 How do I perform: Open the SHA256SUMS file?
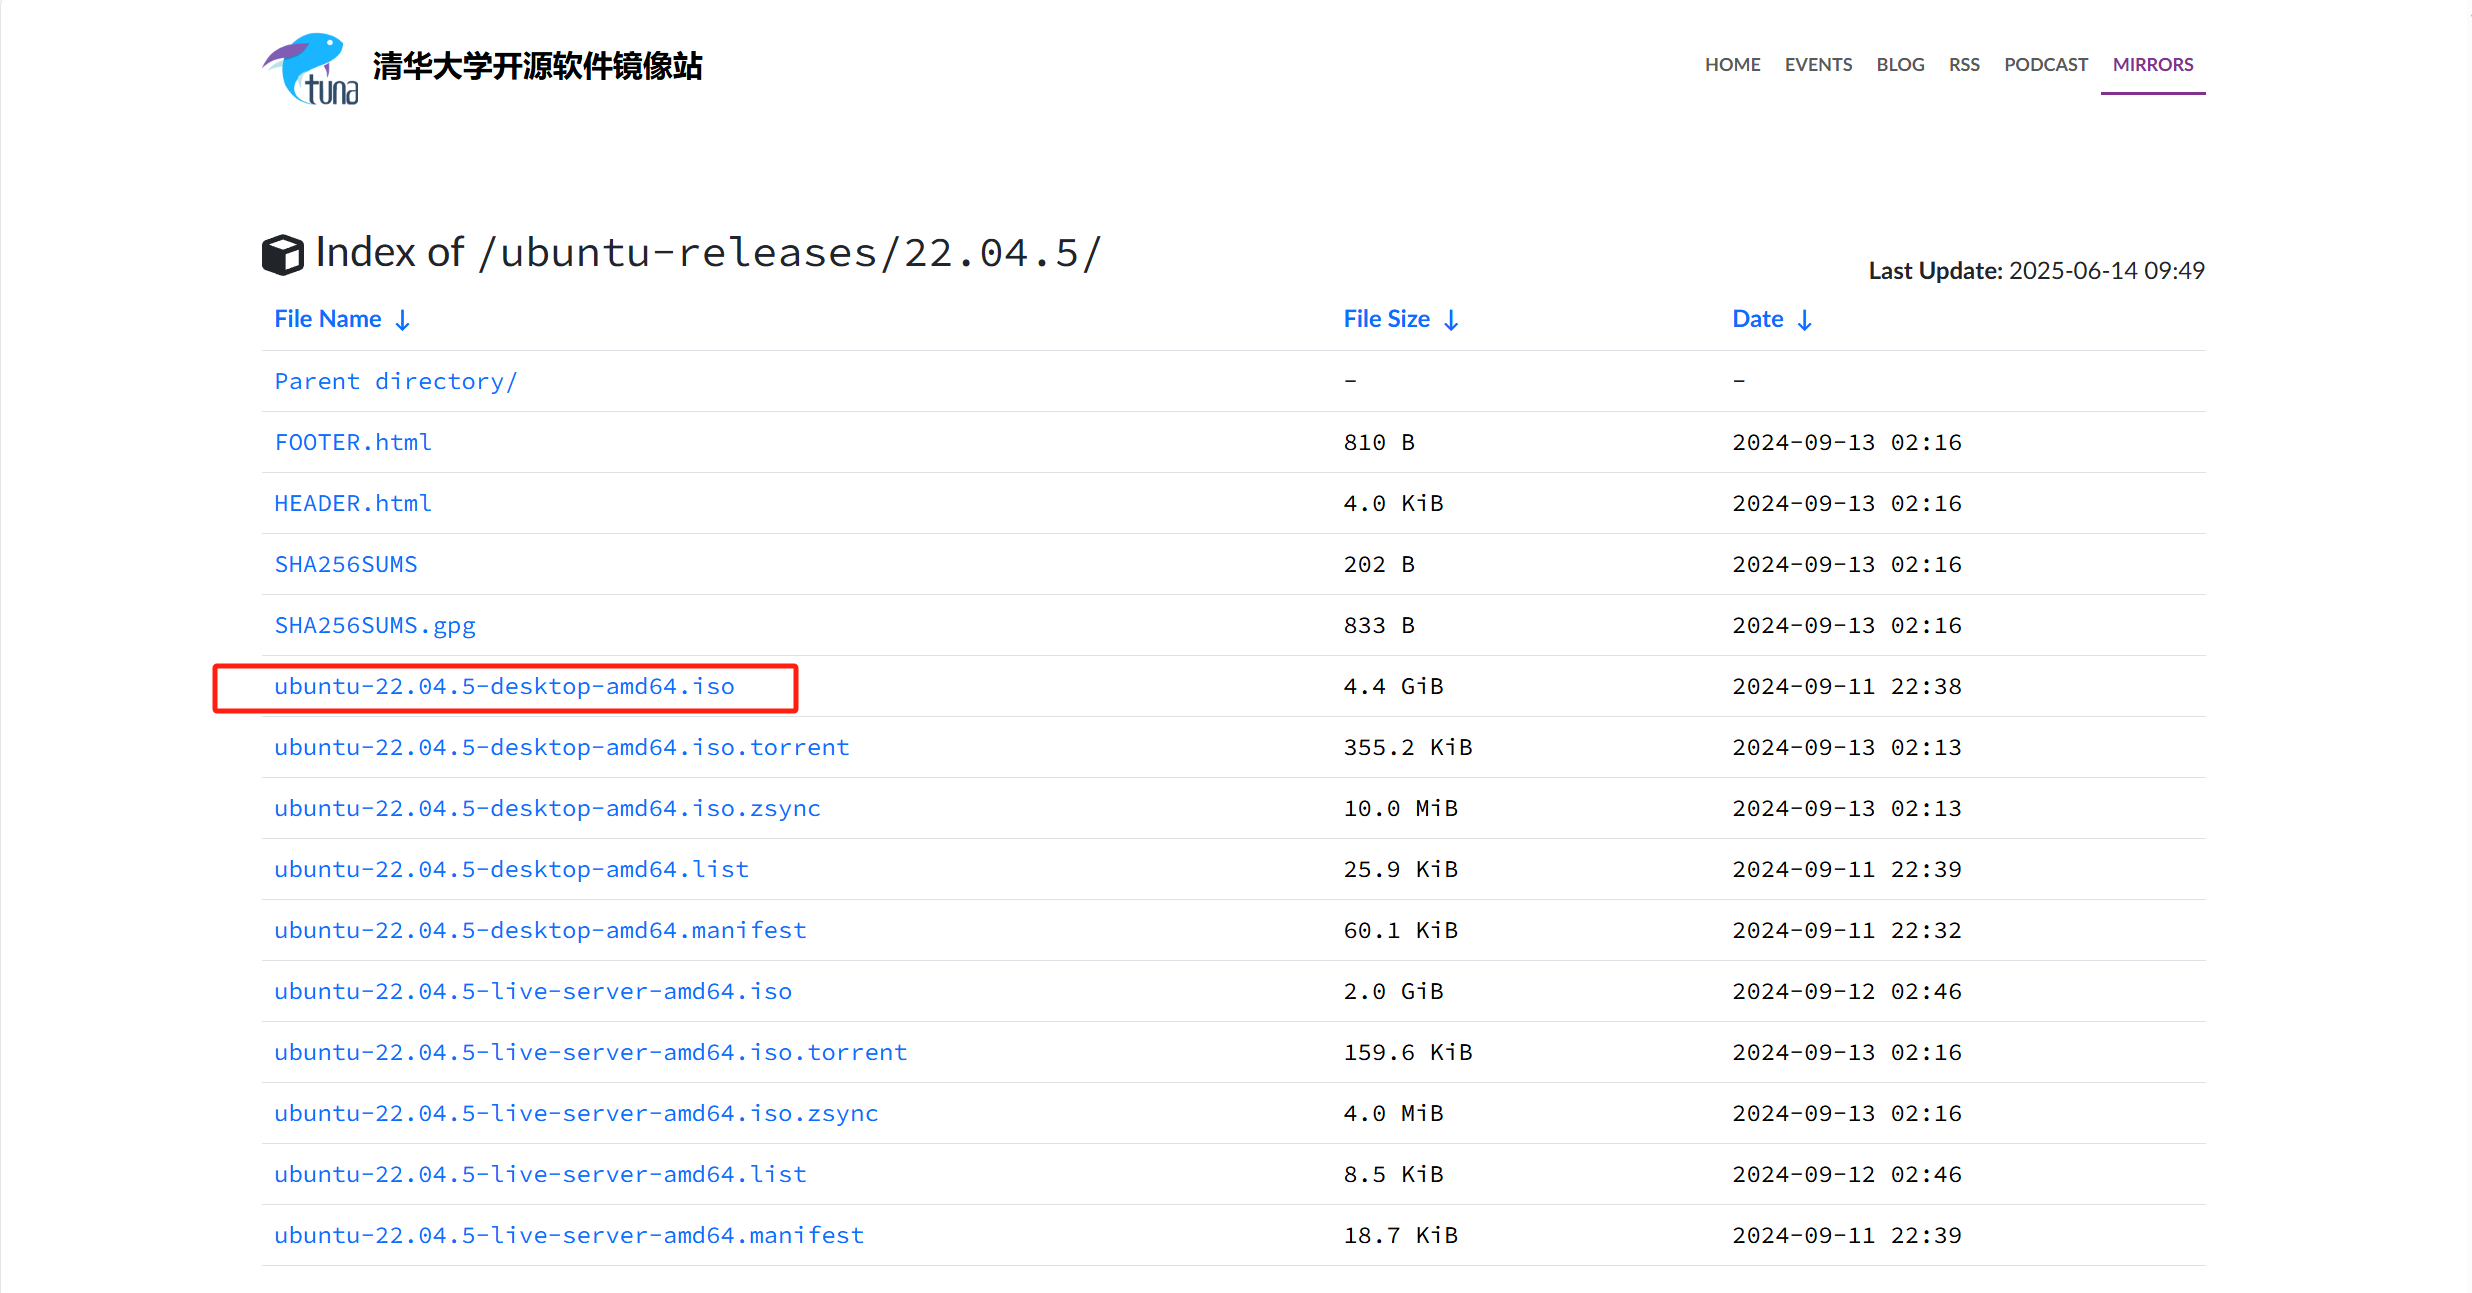coord(346,564)
